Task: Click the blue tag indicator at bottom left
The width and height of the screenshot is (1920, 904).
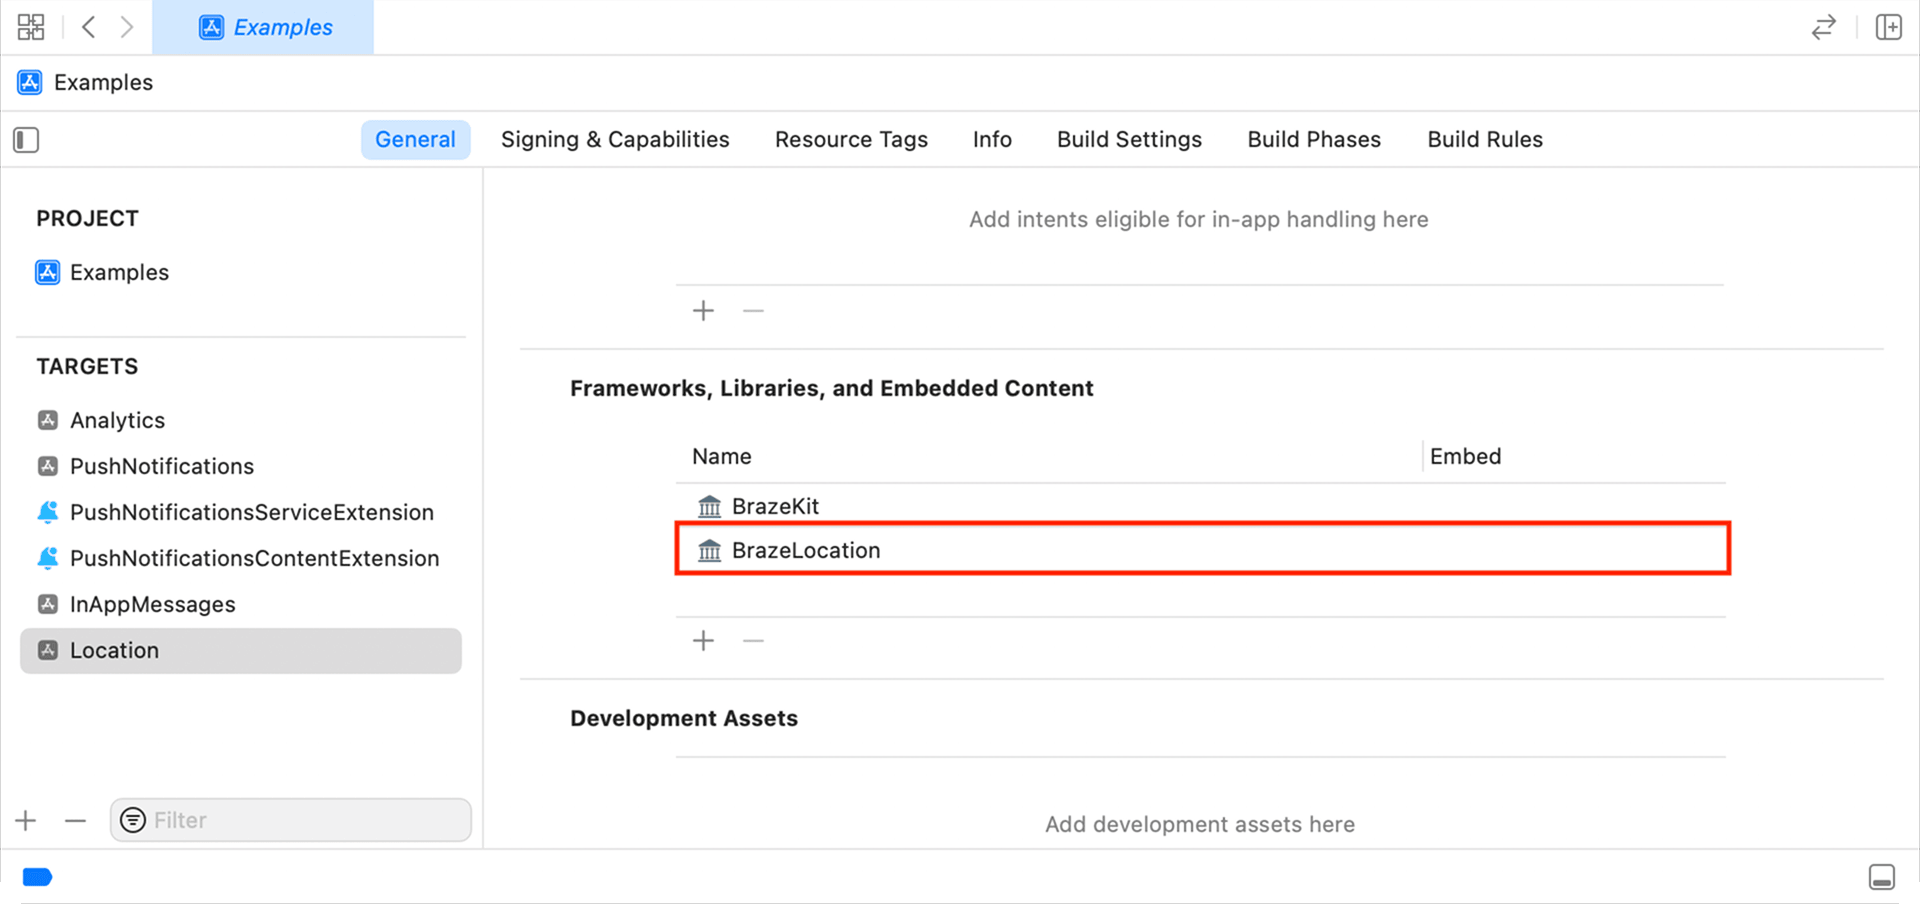Action: click(37, 877)
